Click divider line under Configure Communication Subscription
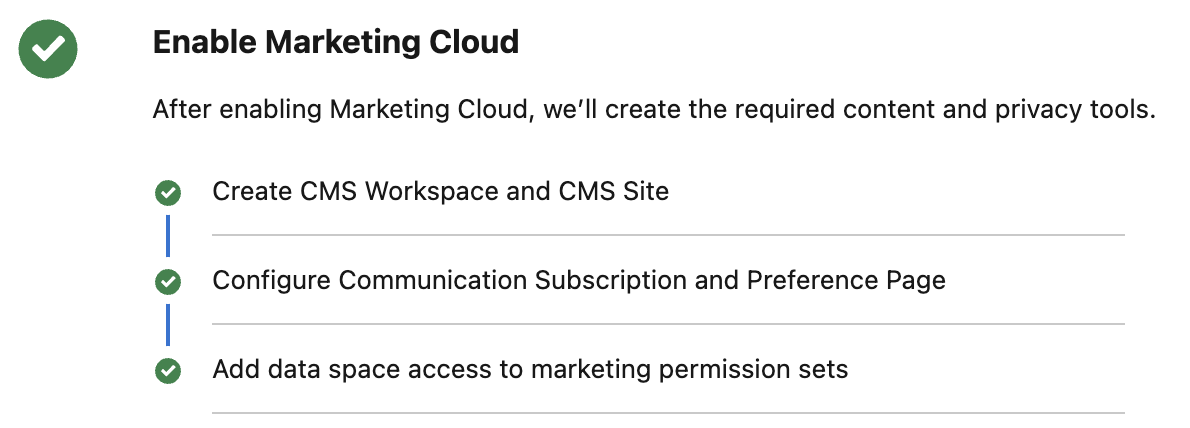1190x428 pixels. tap(668, 324)
